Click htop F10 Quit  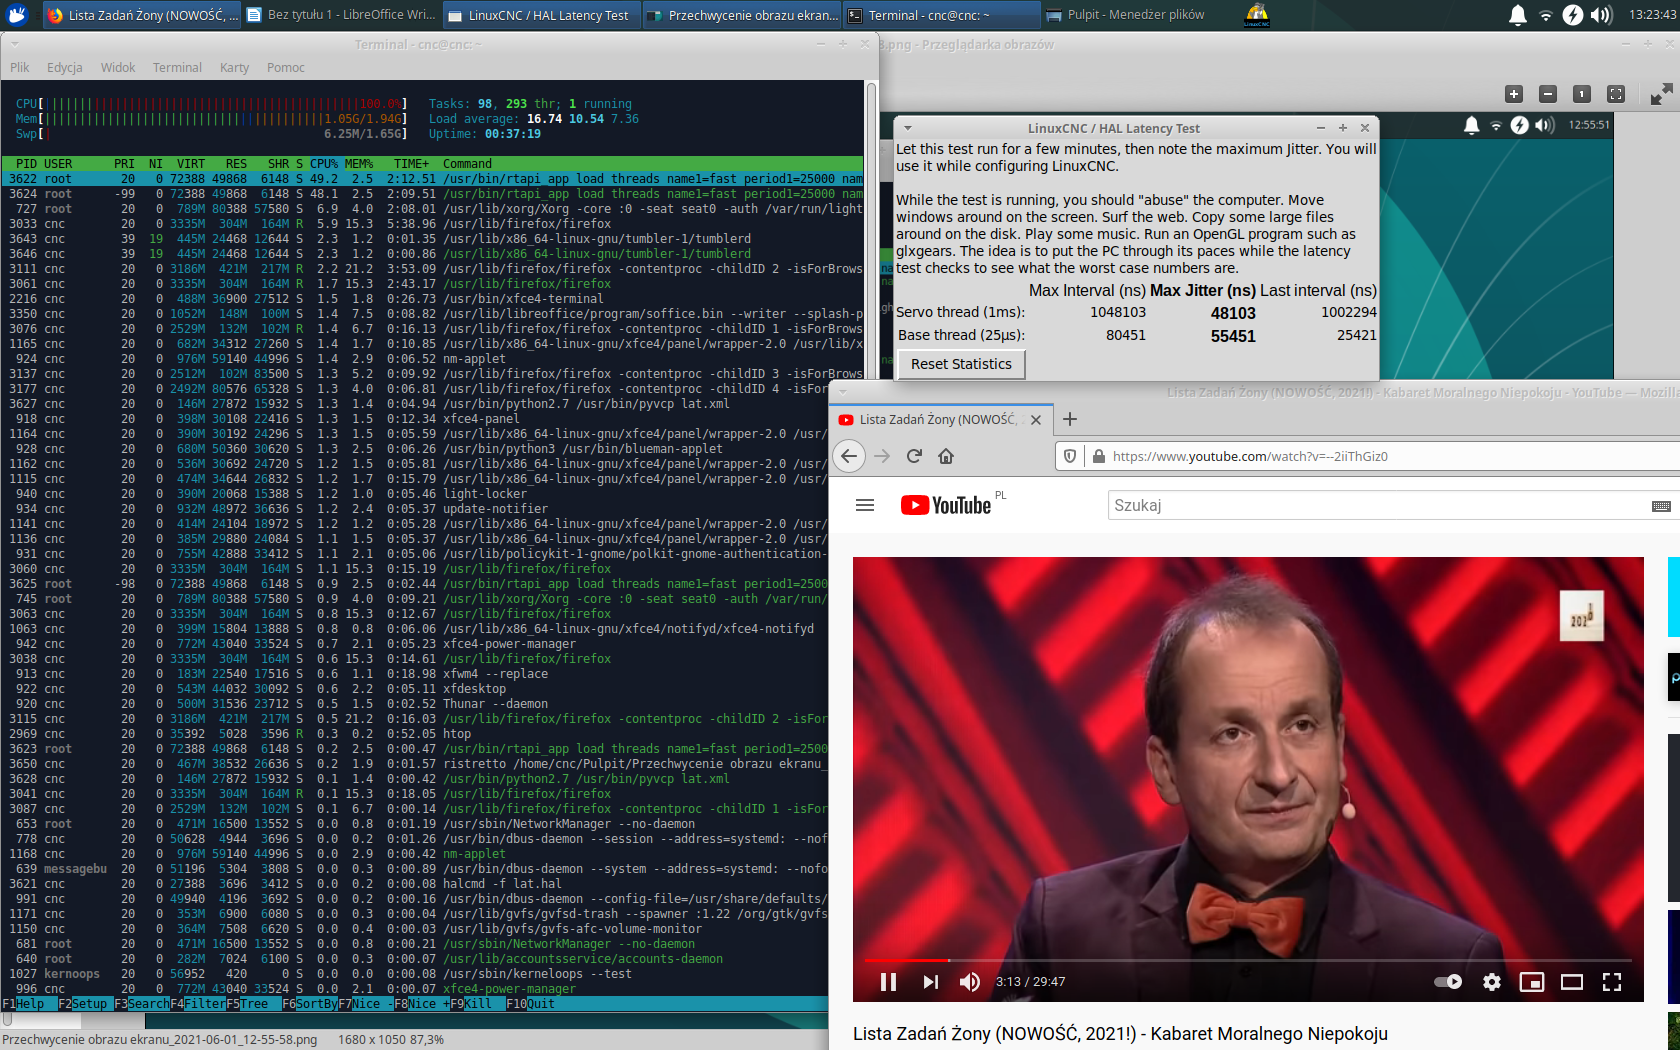(x=530, y=1004)
